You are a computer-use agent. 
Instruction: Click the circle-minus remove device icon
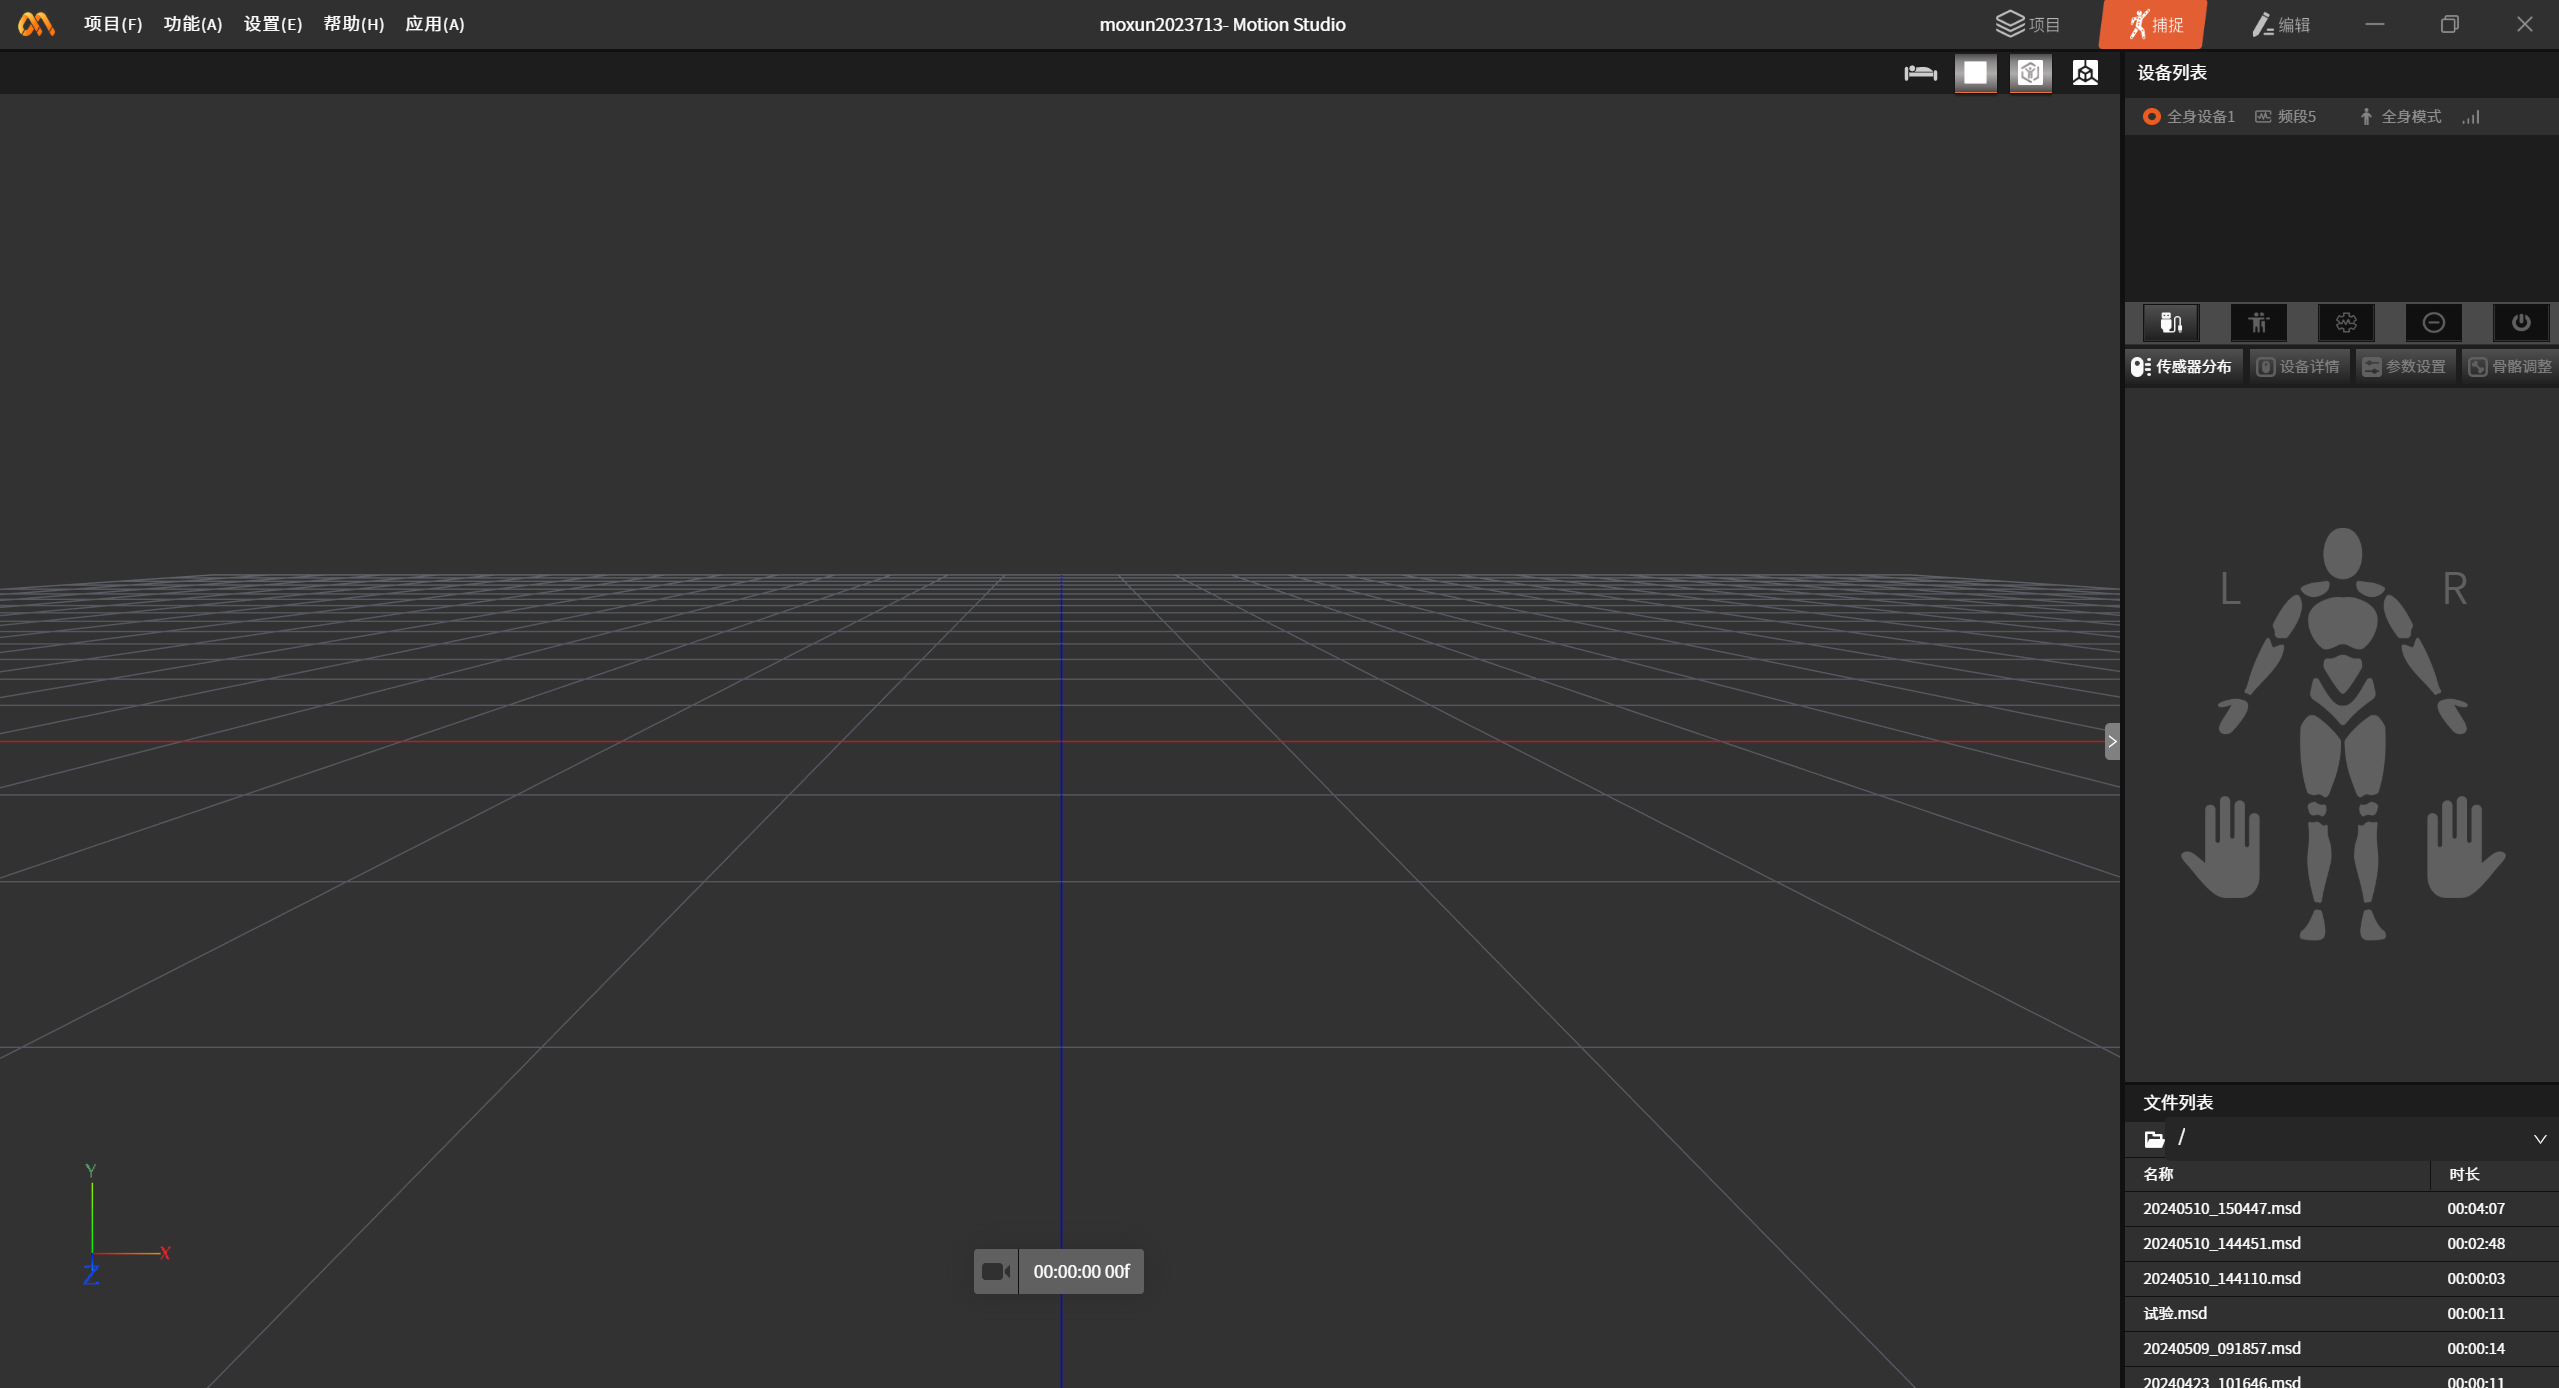(2433, 322)
